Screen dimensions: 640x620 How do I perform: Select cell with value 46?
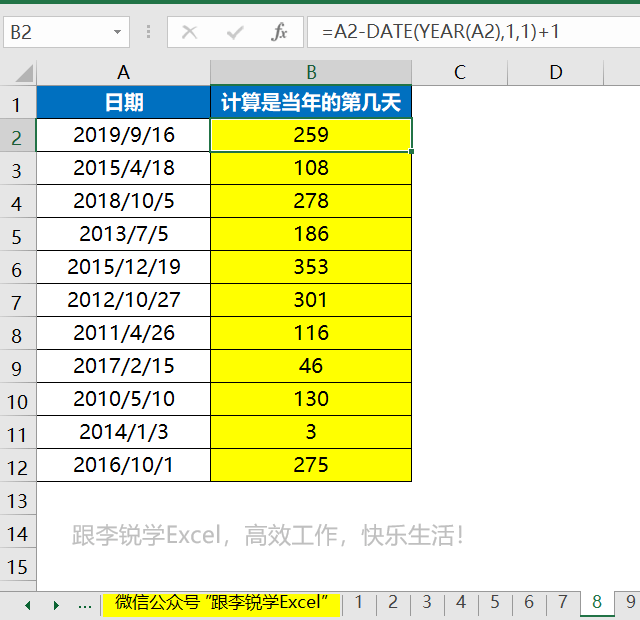point(311,366)
